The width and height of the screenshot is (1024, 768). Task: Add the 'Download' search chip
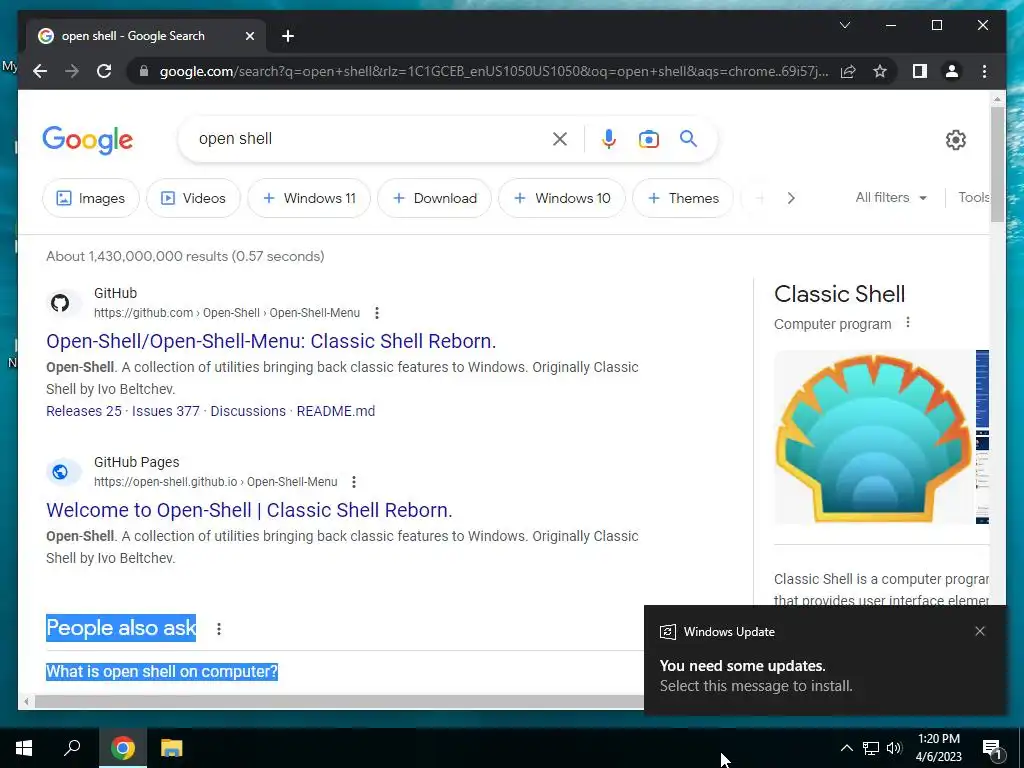pyautogui.click(x=434, y=198)
